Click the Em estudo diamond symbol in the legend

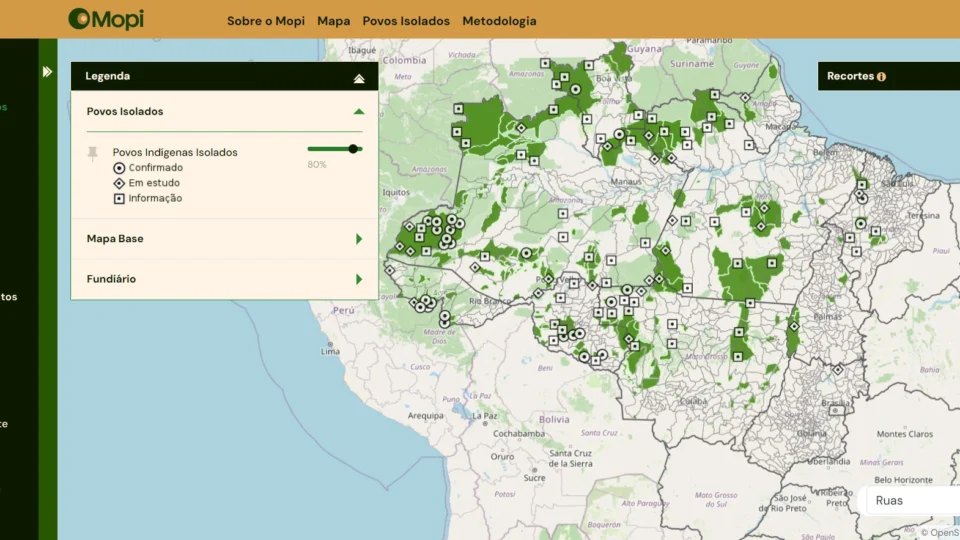(x=119, y=183)
